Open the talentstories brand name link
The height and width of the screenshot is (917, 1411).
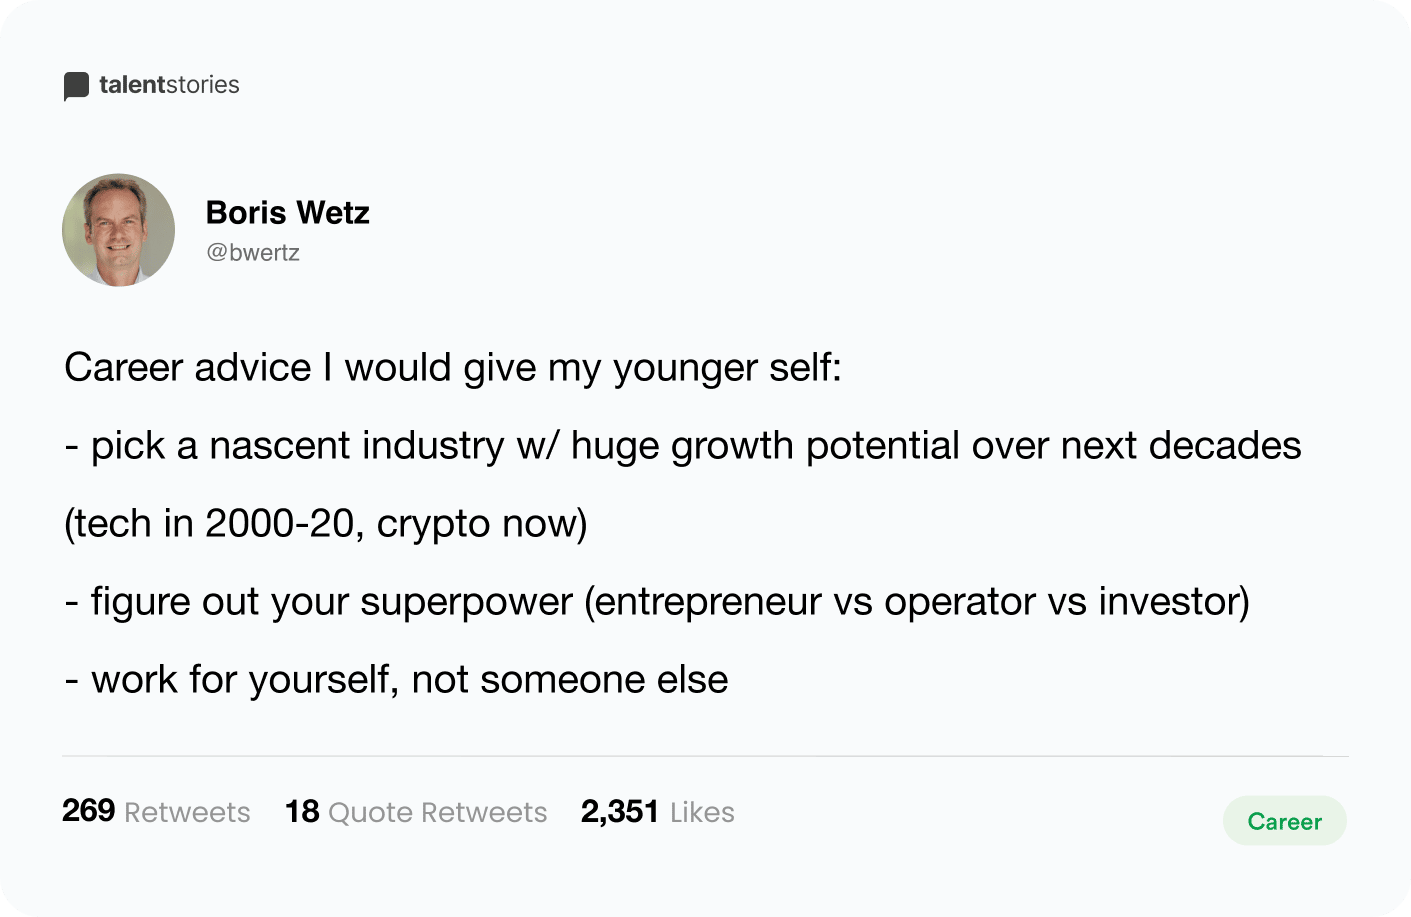169,85
